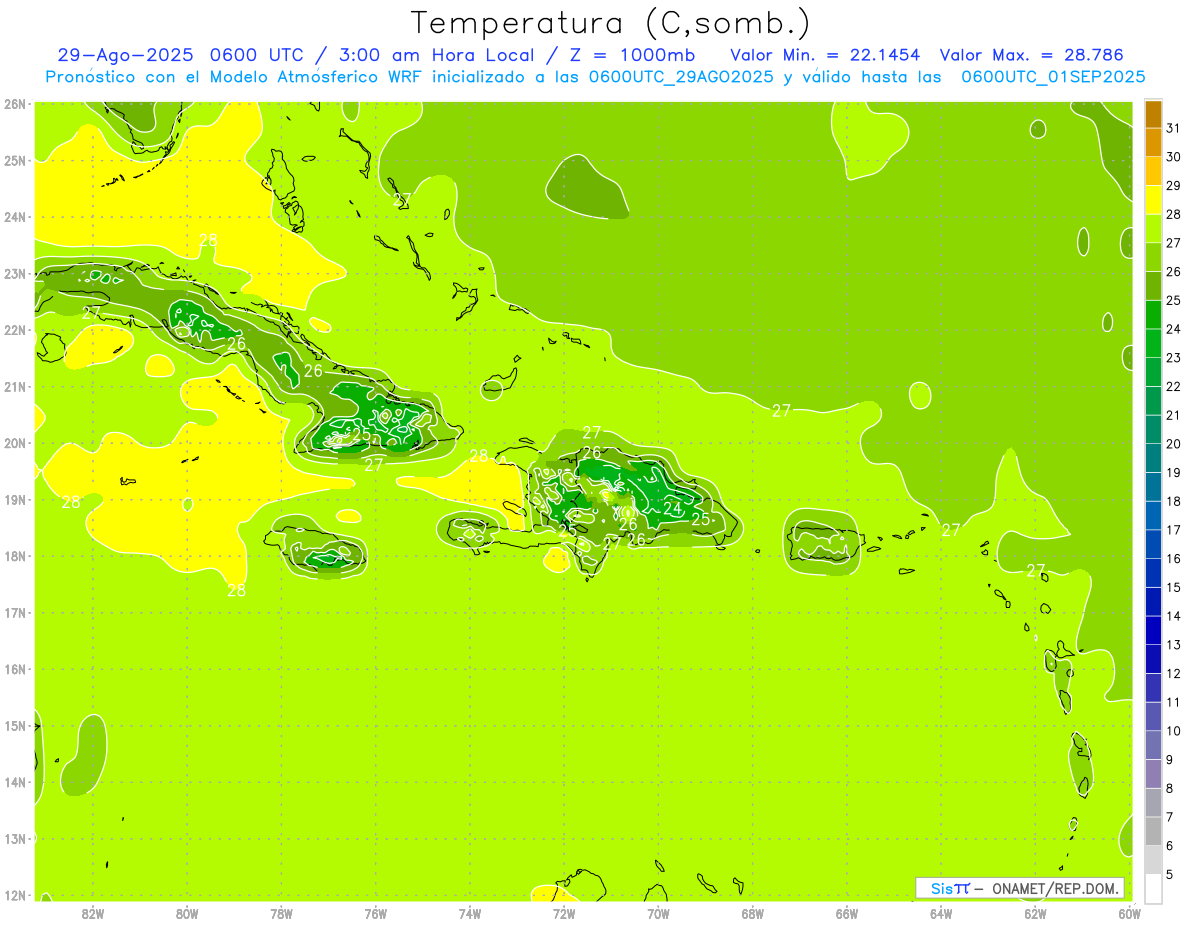The image size is (1200, 927).
Task: Click the '23' label on color bar
Action: point(1174,357)
